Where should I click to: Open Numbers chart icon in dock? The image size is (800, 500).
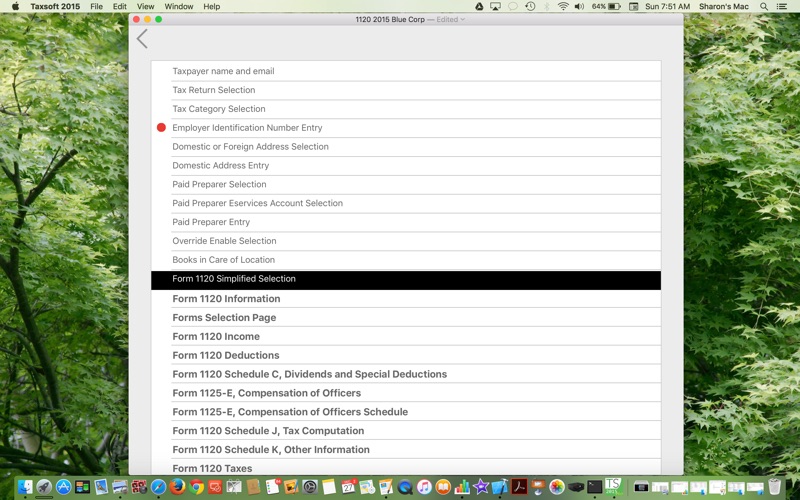click(x=462, y=486)
